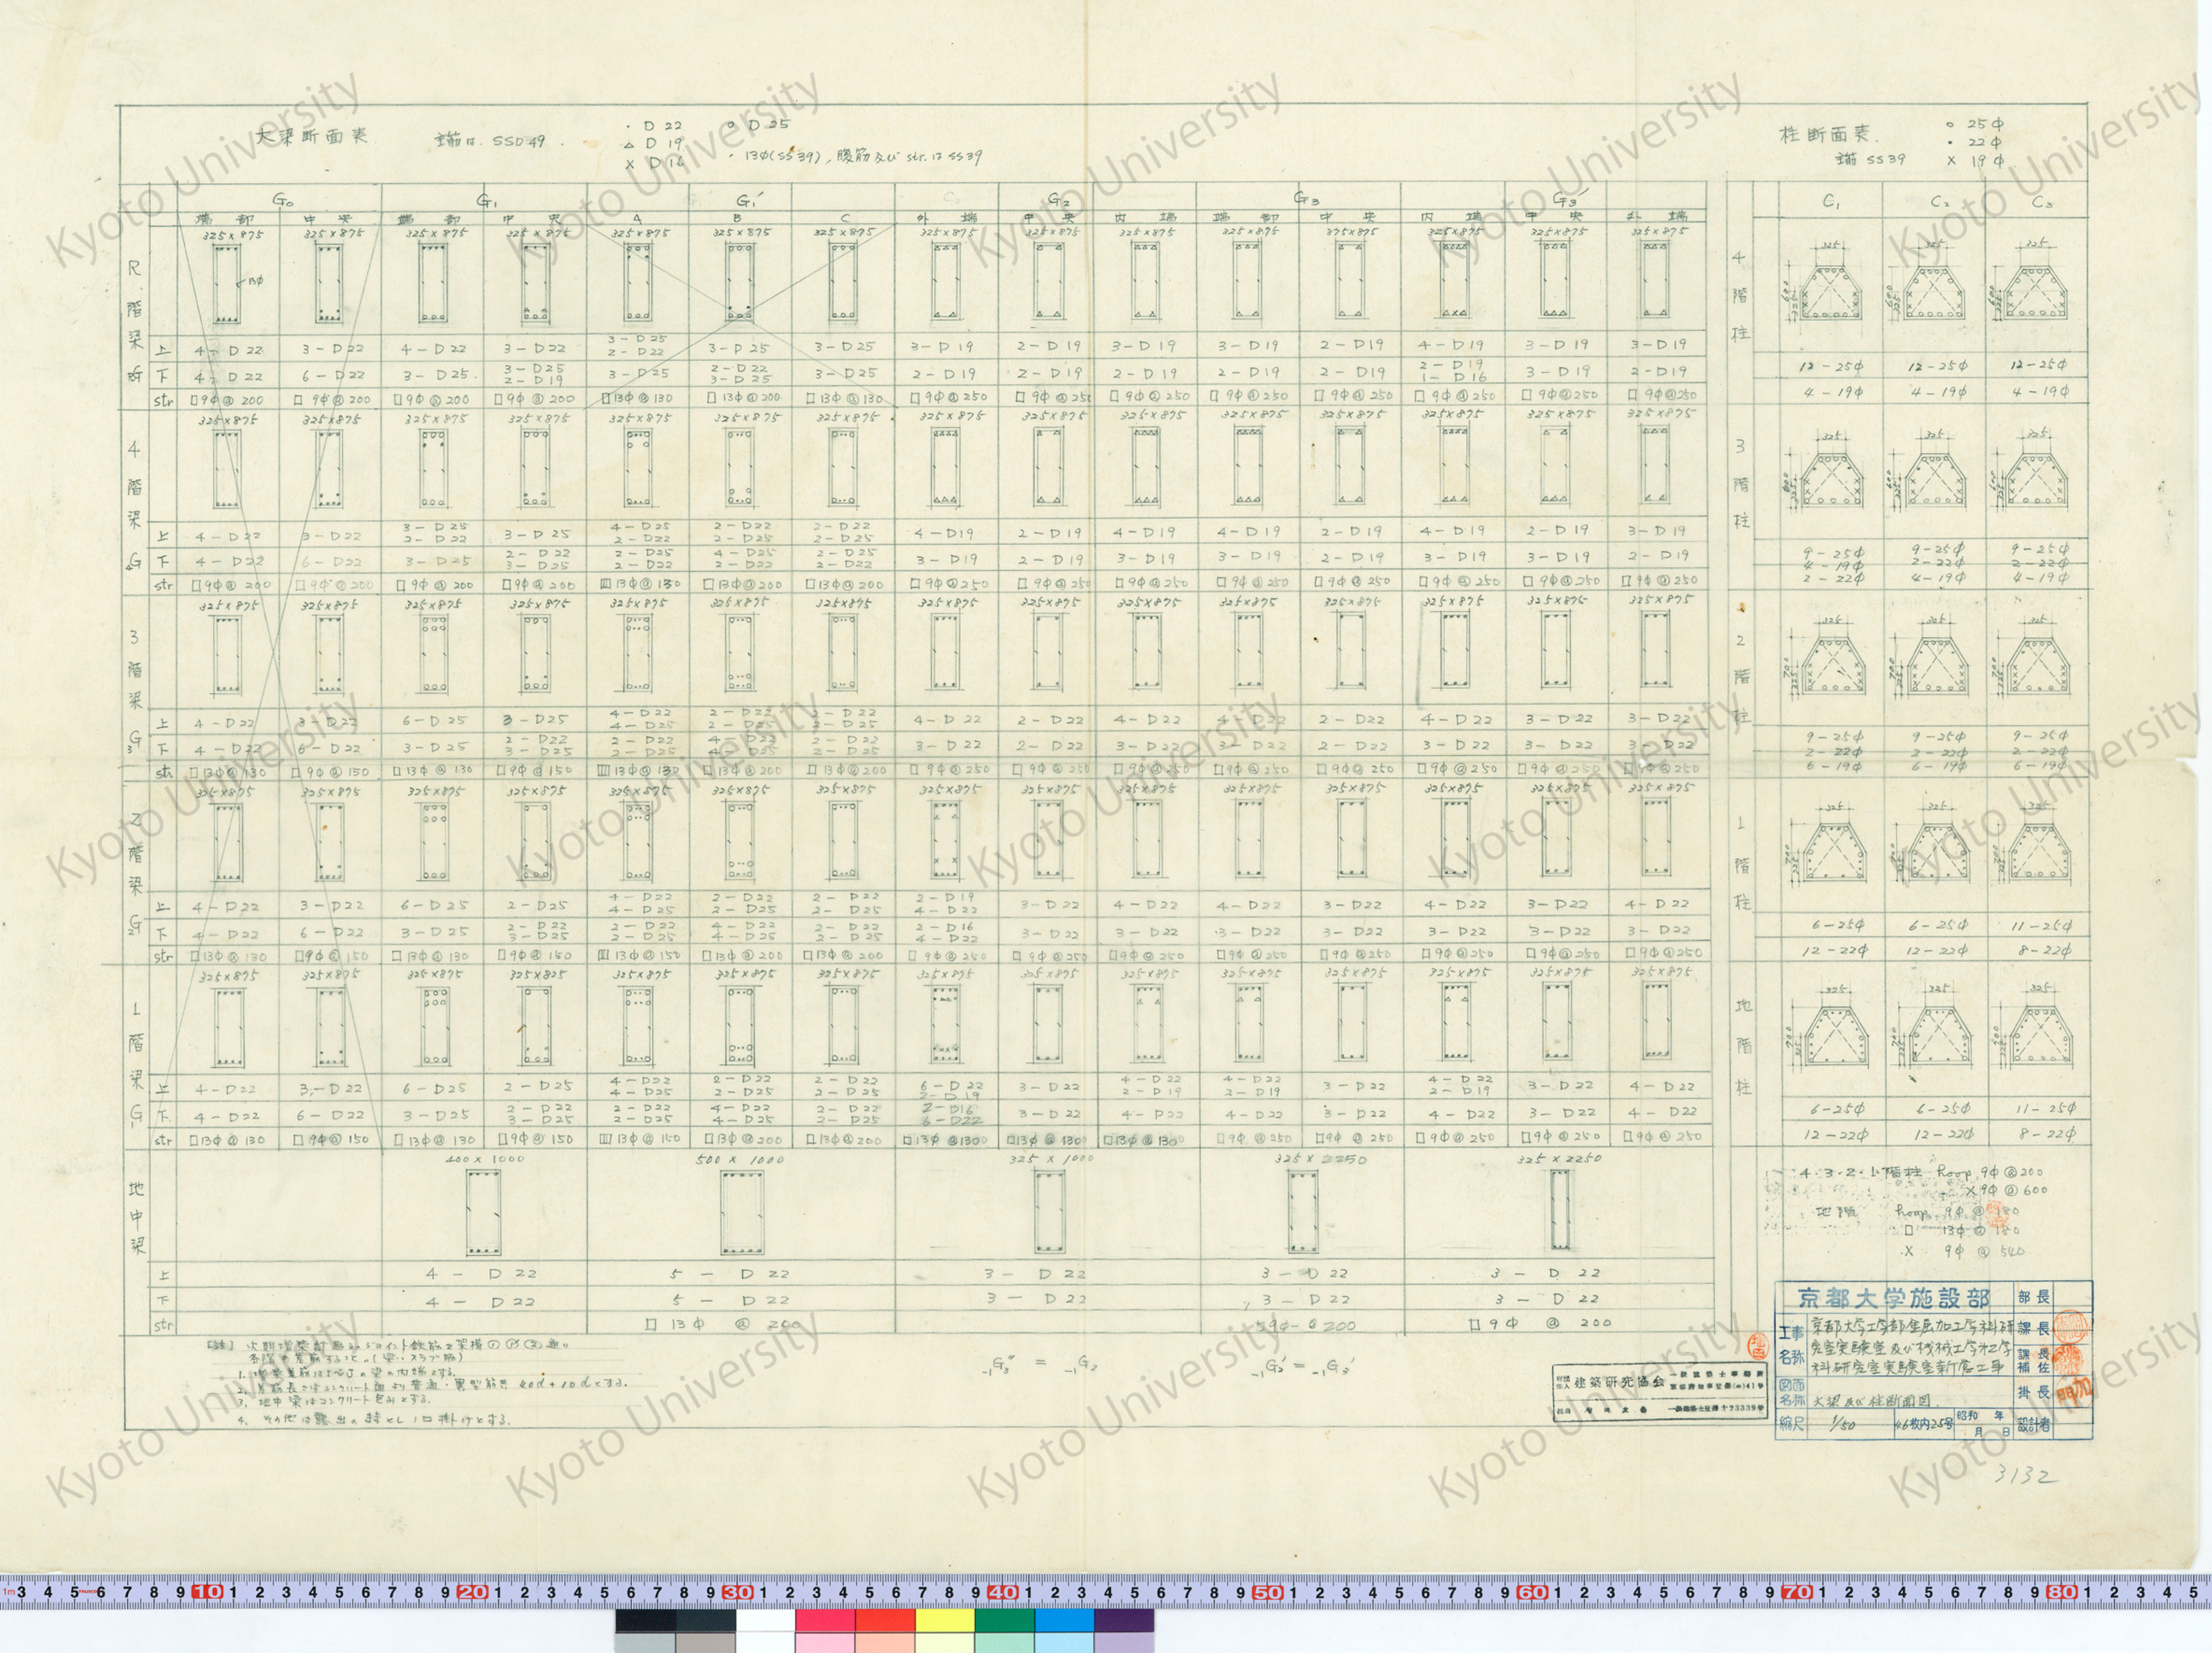Click the 大梁断面表 table title
The height and width of the screenshot is (1653, 2212).
(x=311, y=136)
